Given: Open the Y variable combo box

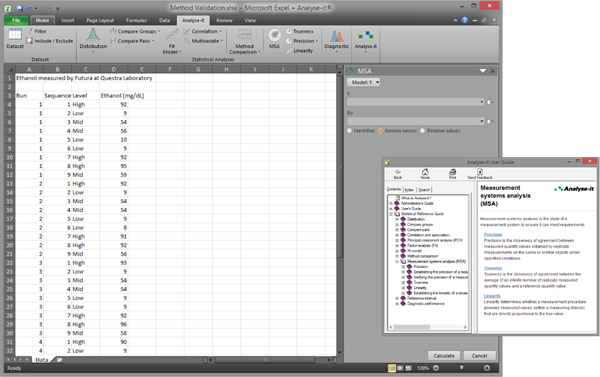Looking at the screenshot, I should (416, 102).
